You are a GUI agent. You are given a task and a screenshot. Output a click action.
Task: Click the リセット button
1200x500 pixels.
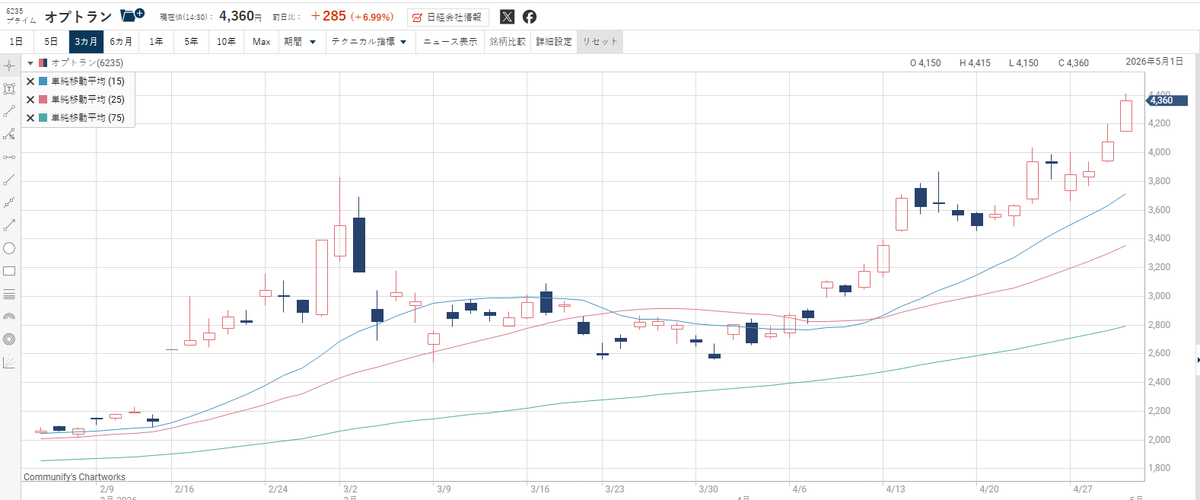(x=601, y=42)
